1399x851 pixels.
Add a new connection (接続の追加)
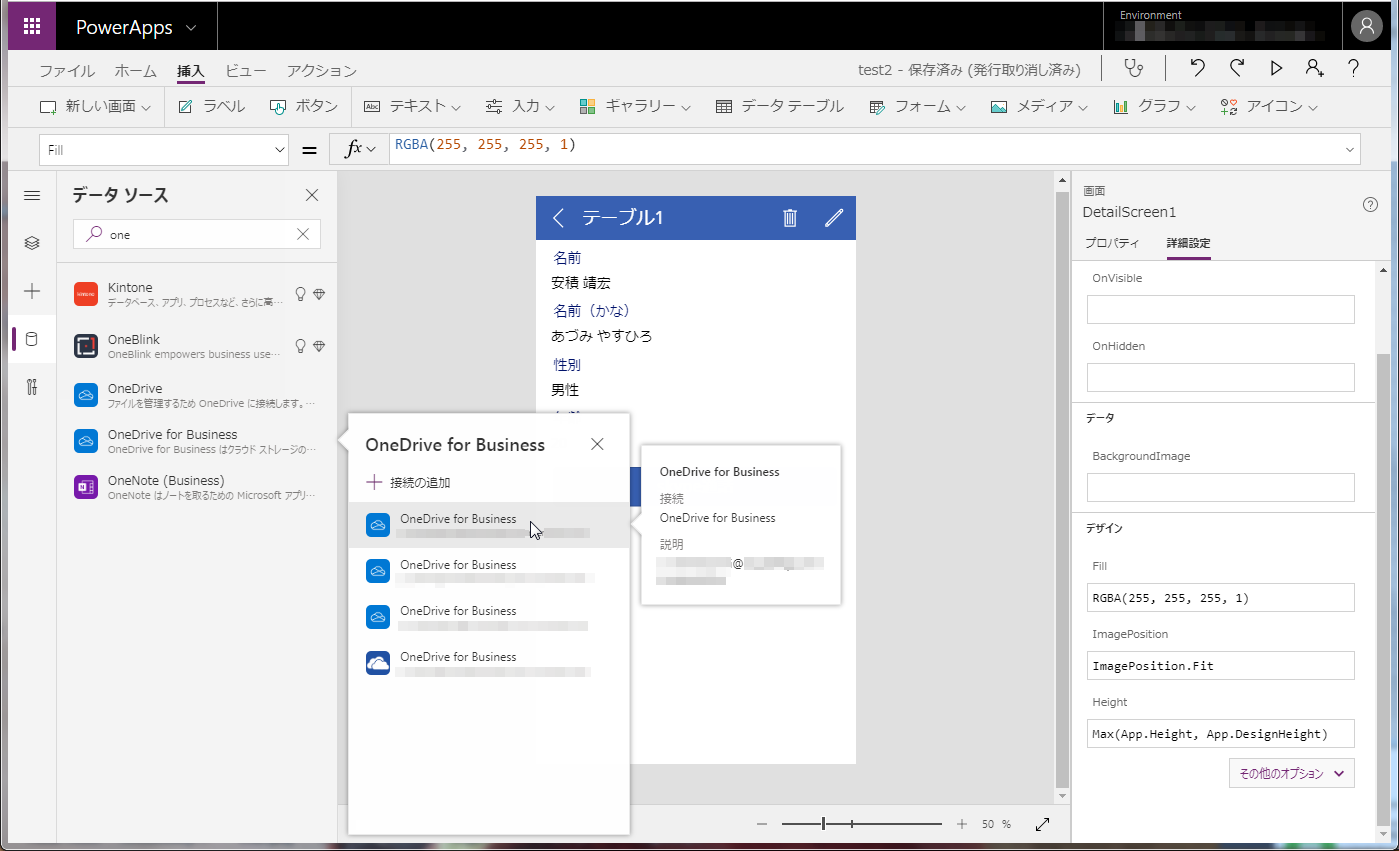point(408,482)
